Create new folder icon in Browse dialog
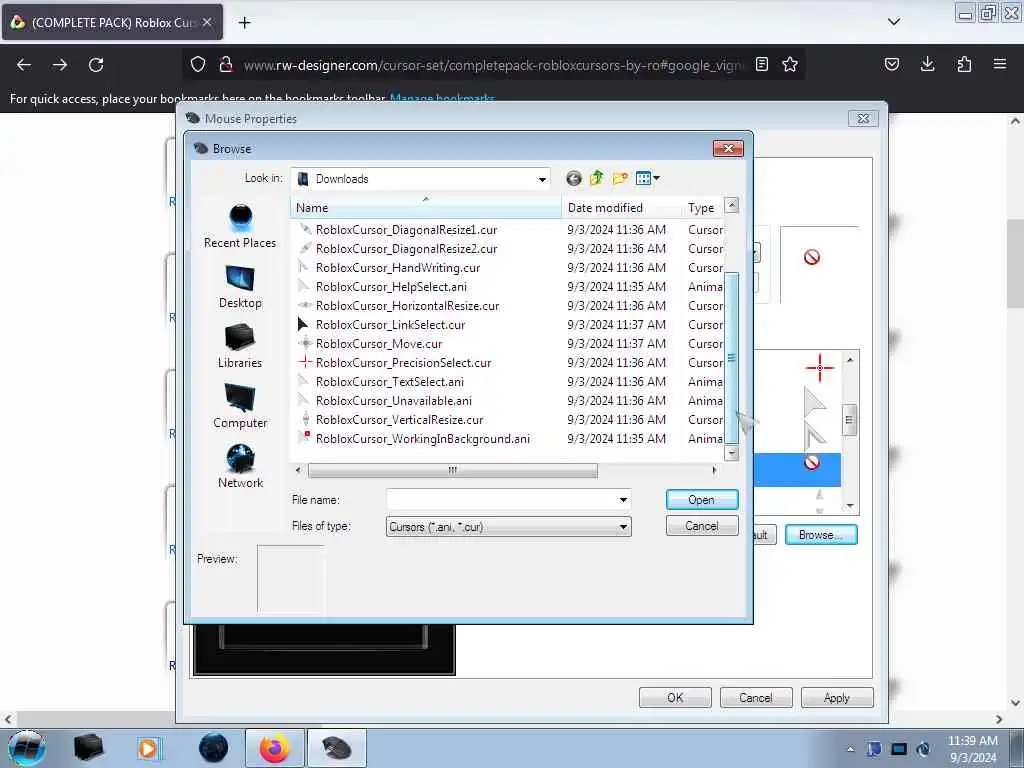This screenshot has height=768, width=1024. (x=620, y=178)
